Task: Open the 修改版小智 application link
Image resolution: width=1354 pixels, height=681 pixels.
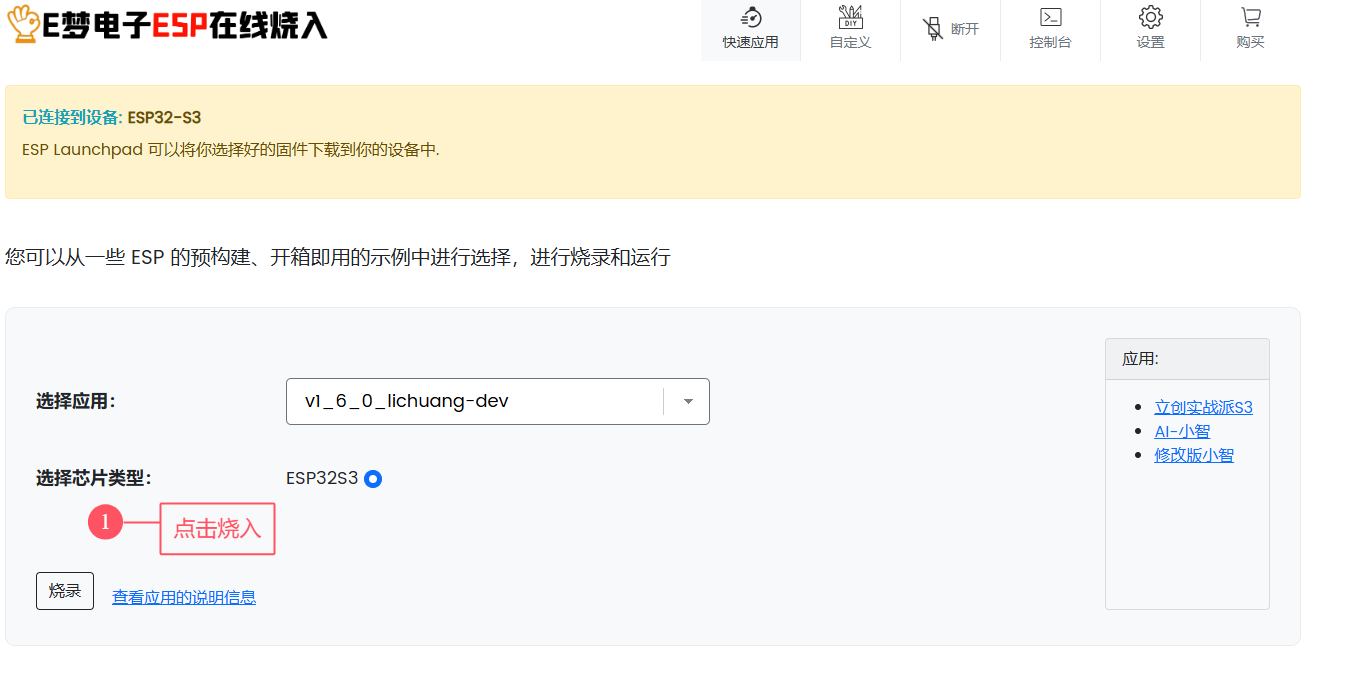Action: [1194, 455]
